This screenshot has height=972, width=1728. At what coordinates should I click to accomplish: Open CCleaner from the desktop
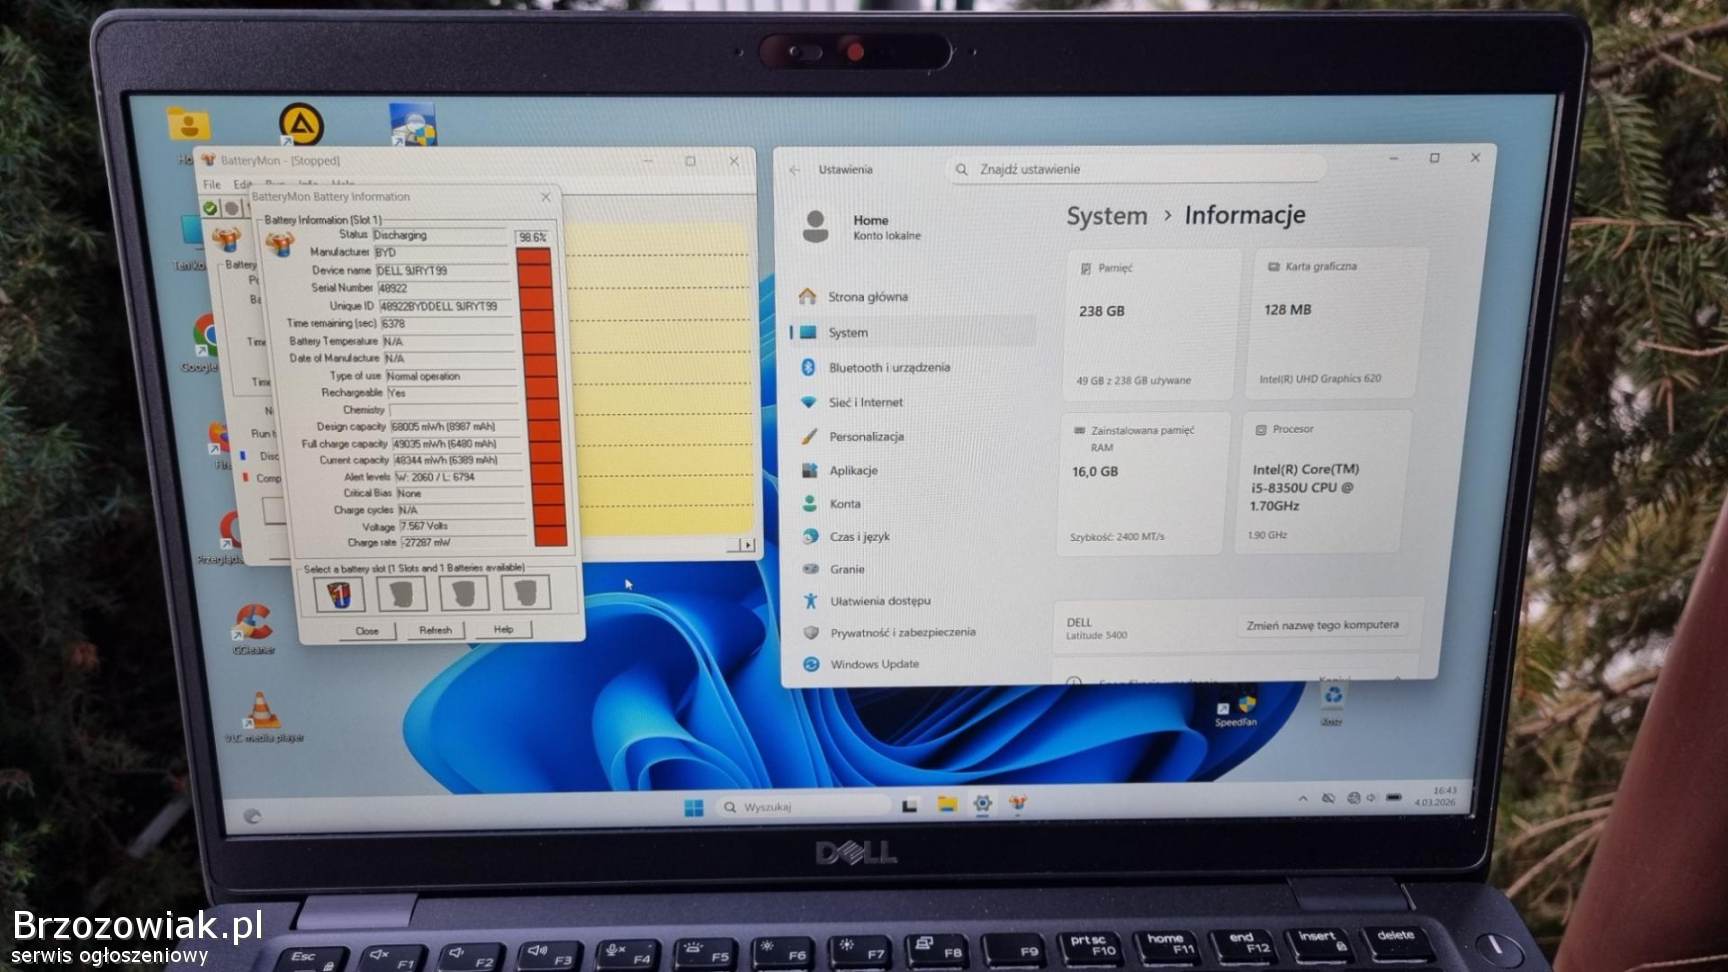tap(252, 625)
